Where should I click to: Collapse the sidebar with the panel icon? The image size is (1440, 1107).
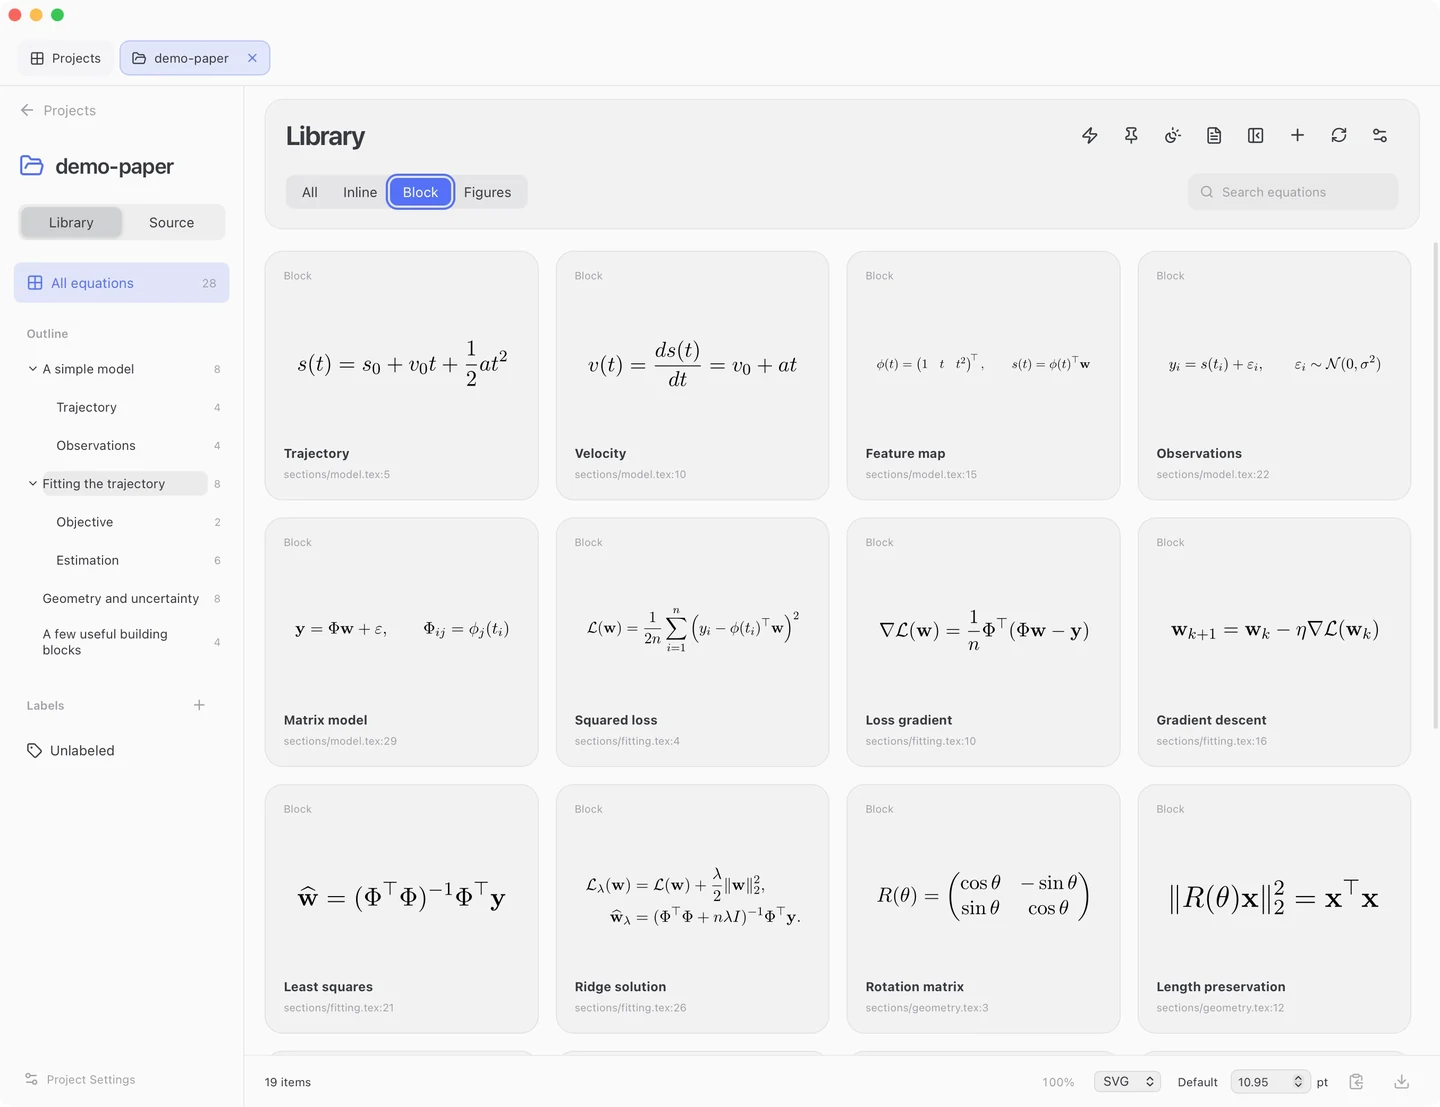pyautogui.click(x=1256, y=135)
